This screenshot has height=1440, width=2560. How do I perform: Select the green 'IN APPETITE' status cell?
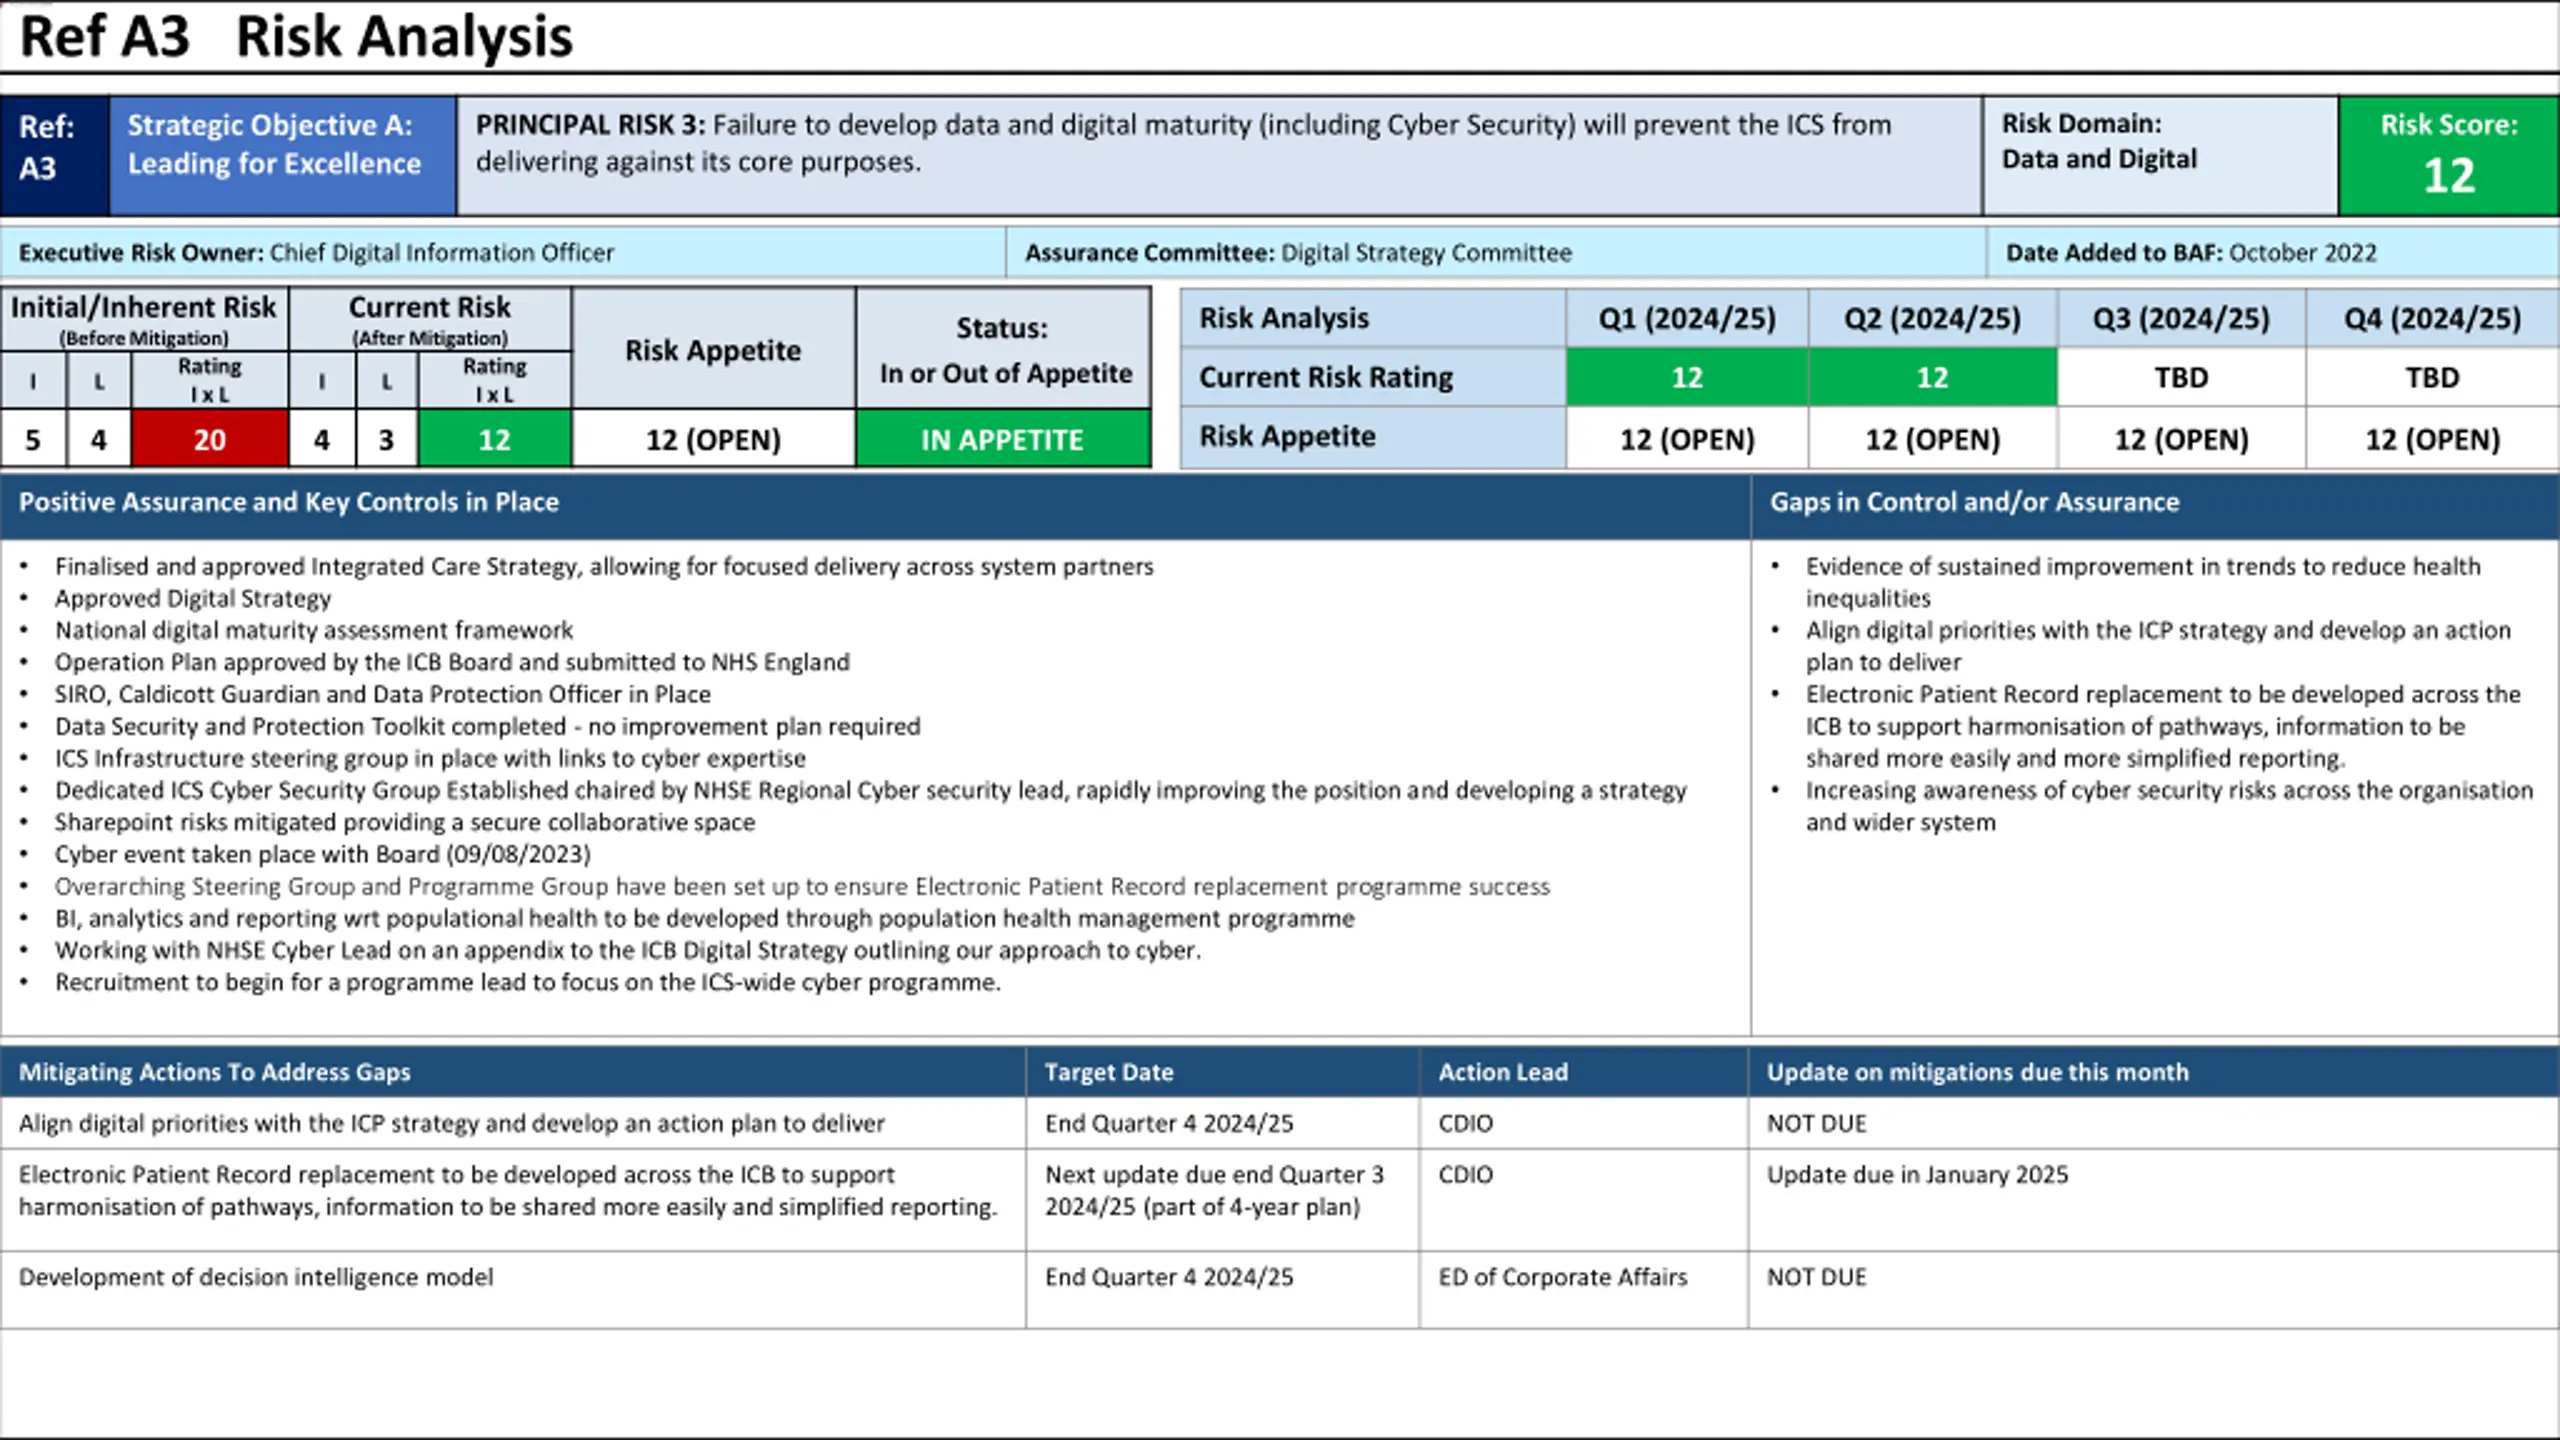click(1003, 439)
